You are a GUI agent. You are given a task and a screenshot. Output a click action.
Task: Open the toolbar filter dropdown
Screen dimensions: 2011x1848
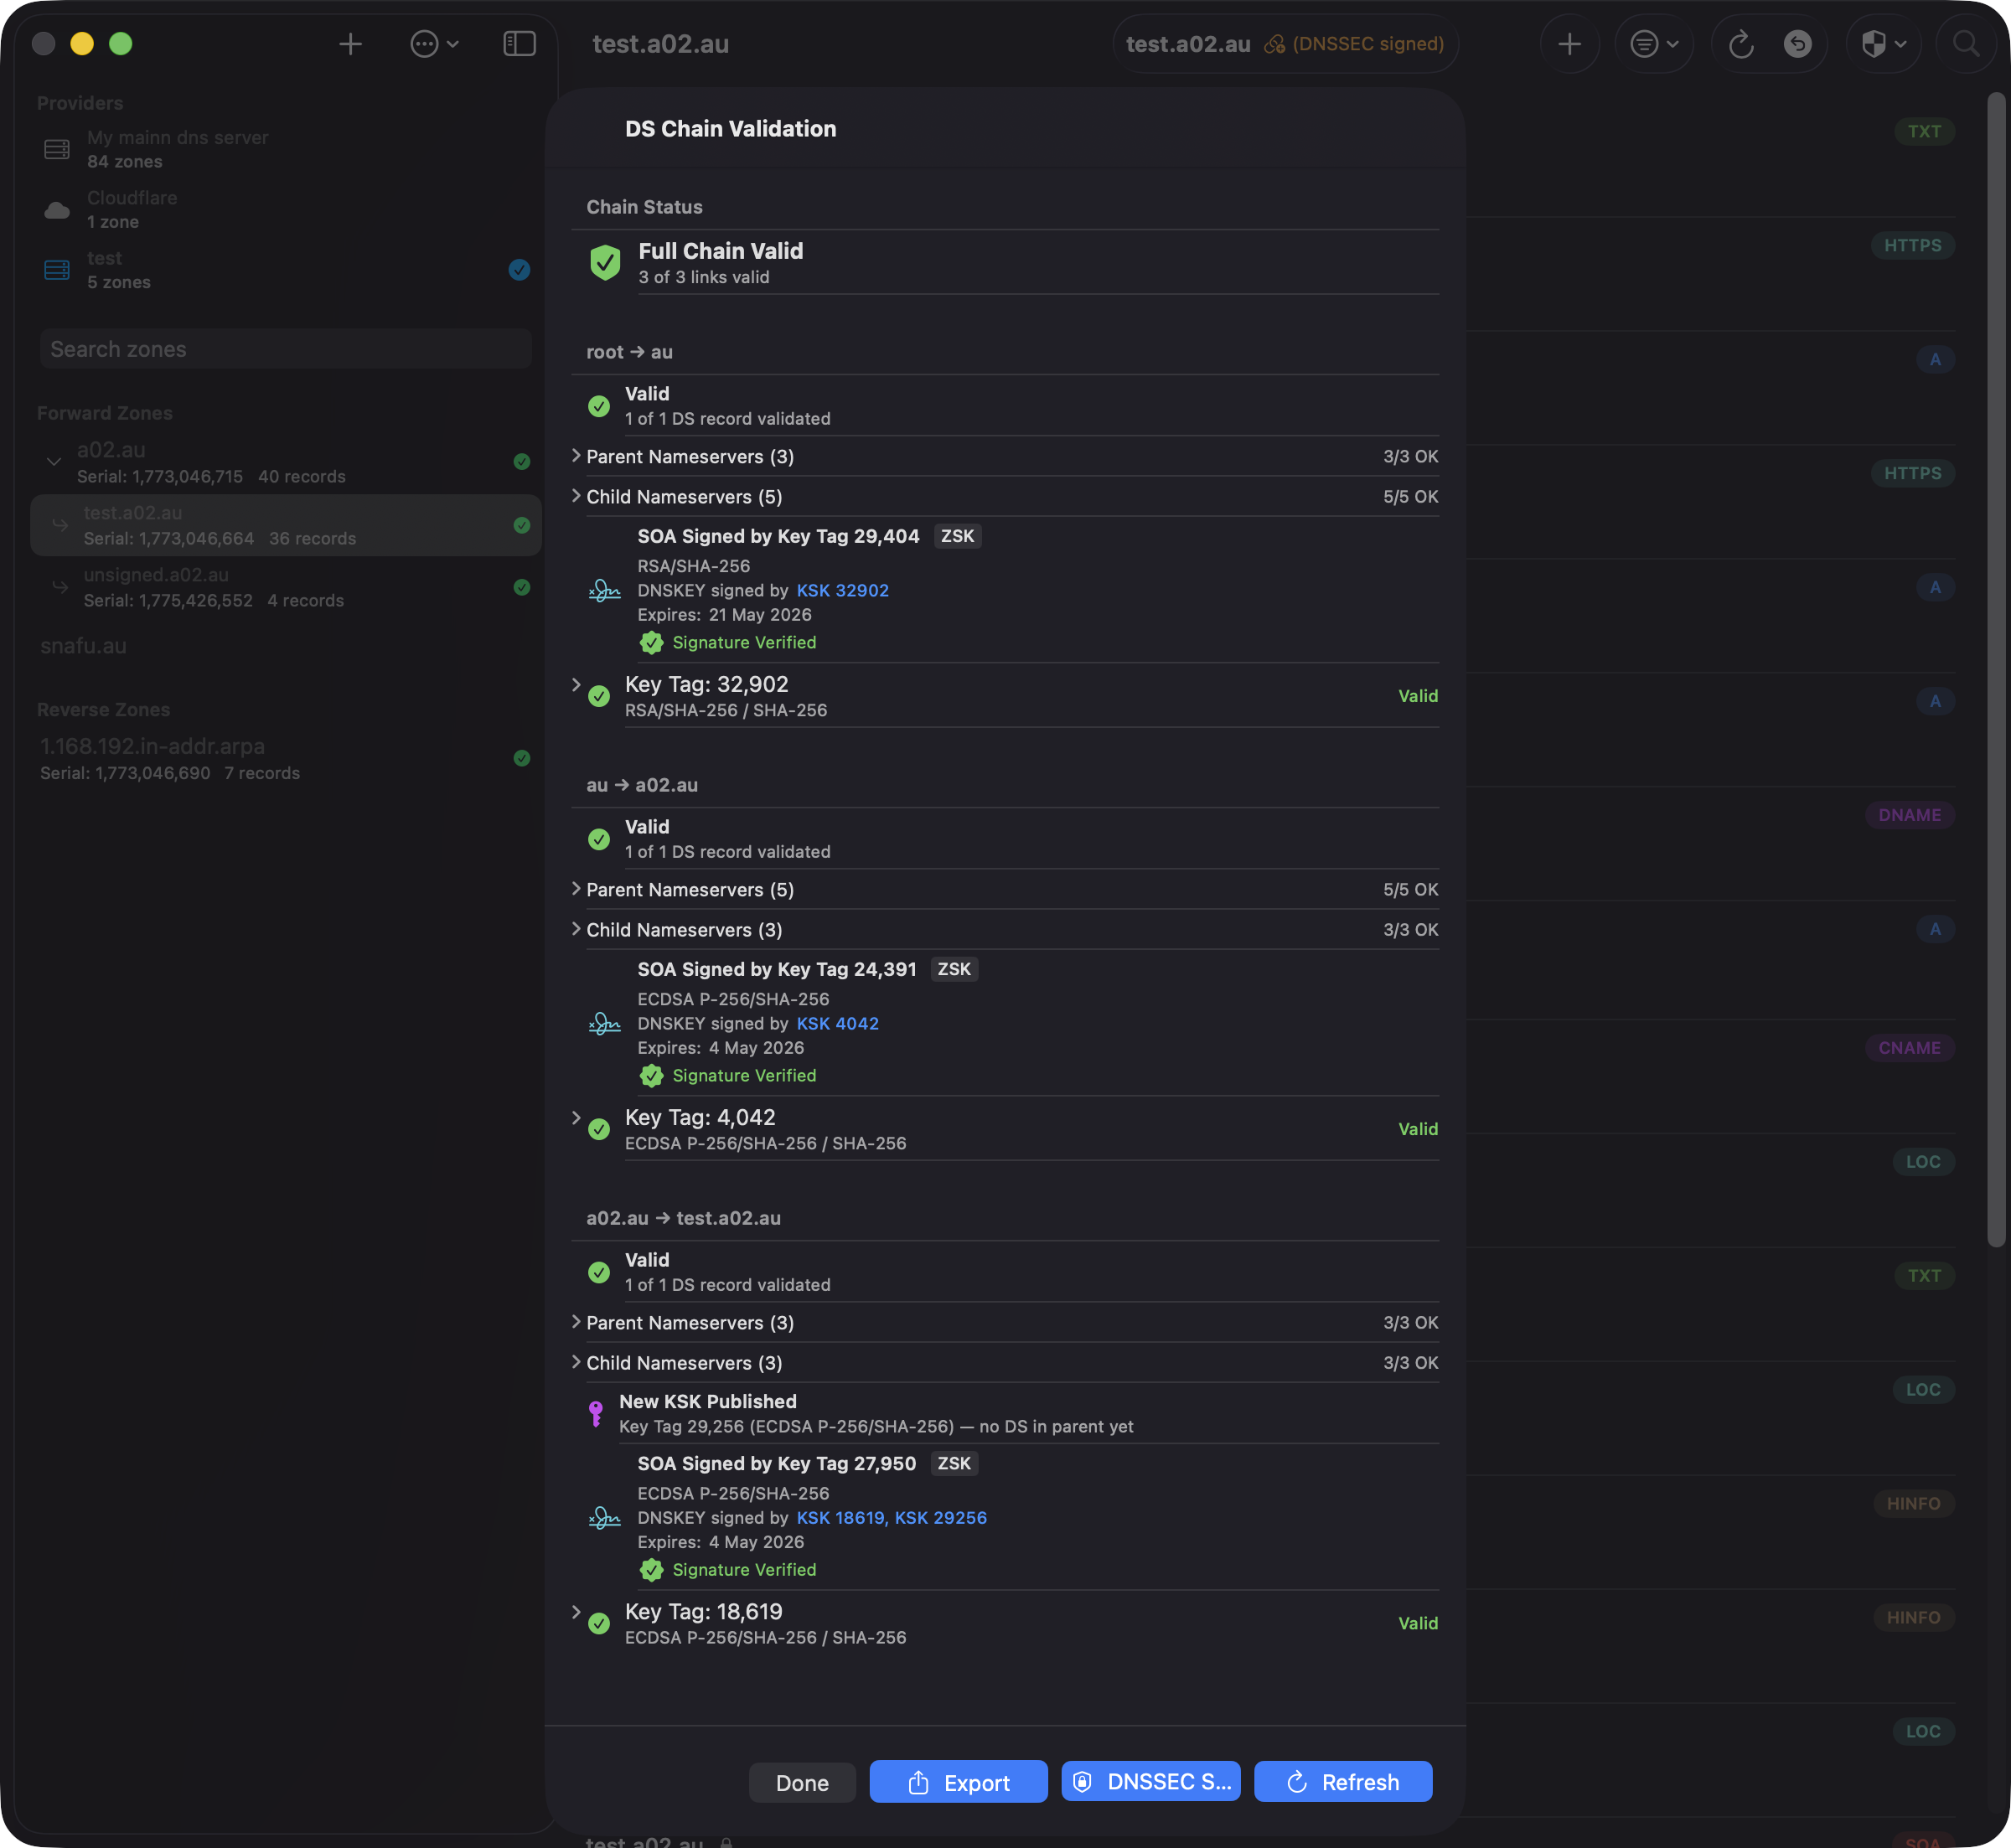click(1654, 44)
